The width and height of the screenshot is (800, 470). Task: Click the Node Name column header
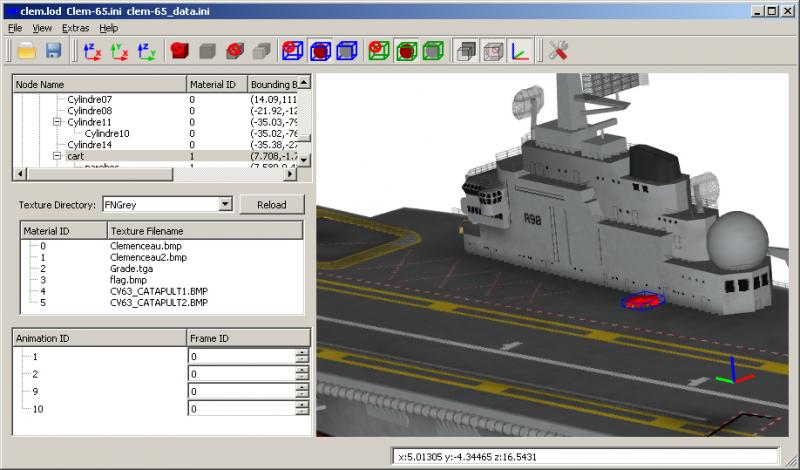coord(99,84)
